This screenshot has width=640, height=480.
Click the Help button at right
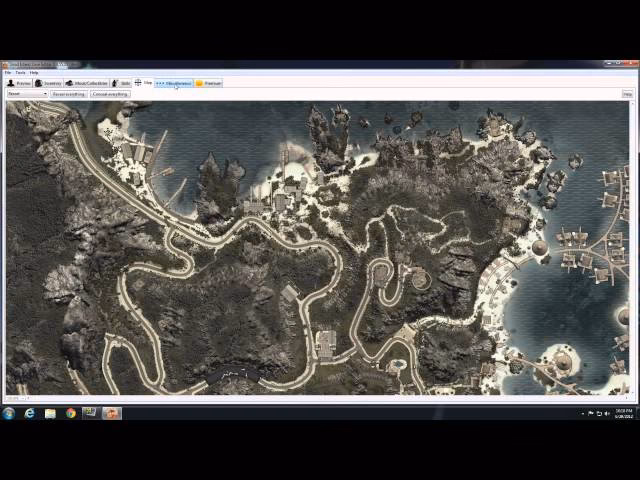[627, 94]
